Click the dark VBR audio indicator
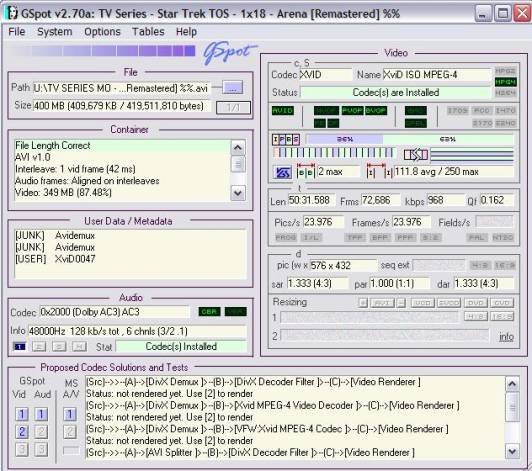This screenshot has width=532, height=471. [x=235, y=312]
